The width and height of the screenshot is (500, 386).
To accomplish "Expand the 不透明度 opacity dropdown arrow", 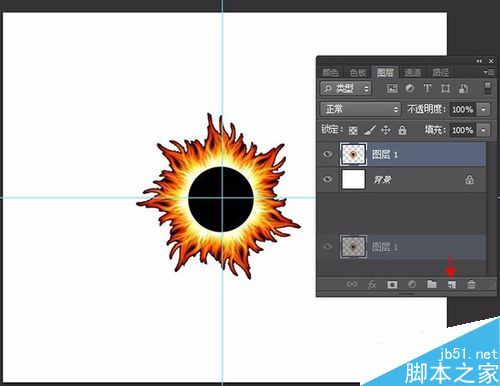I will pyautogui.click(x=483, y=109).
